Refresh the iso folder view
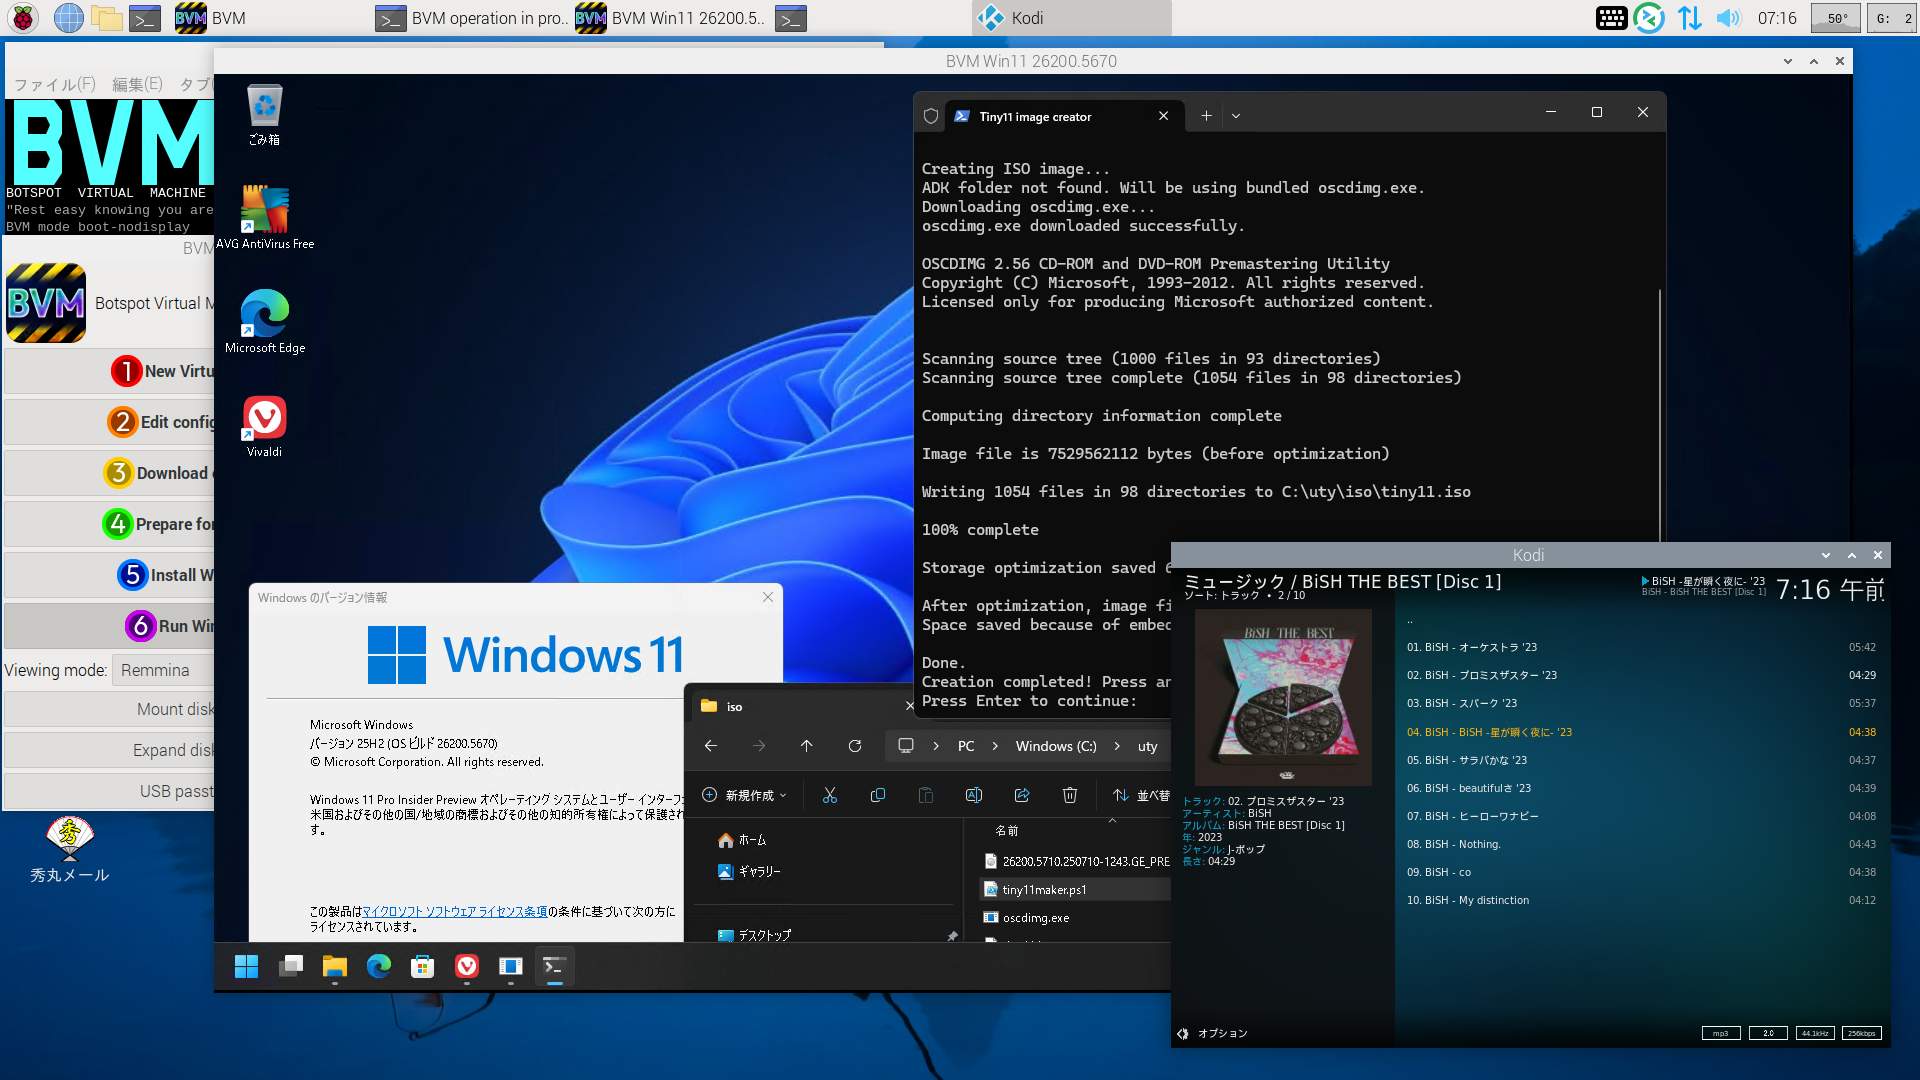Viewport: 1920px width, 1080px height. coord(854,746)
